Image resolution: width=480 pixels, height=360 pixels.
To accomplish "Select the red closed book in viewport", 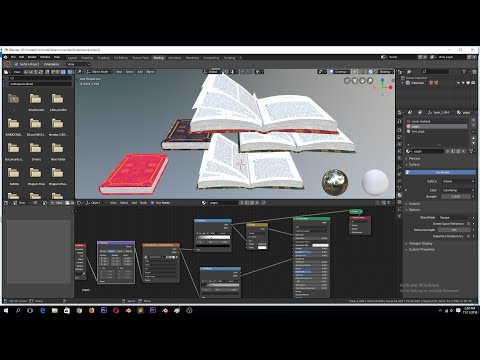I will pyautogui.click(x=134, y=174).
